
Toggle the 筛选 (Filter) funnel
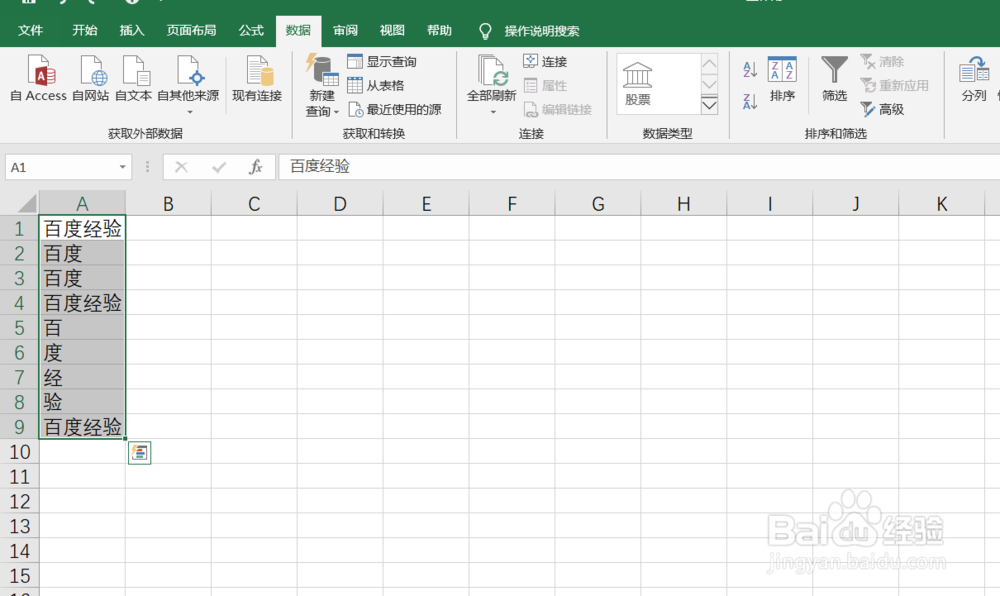click(834, 79)
